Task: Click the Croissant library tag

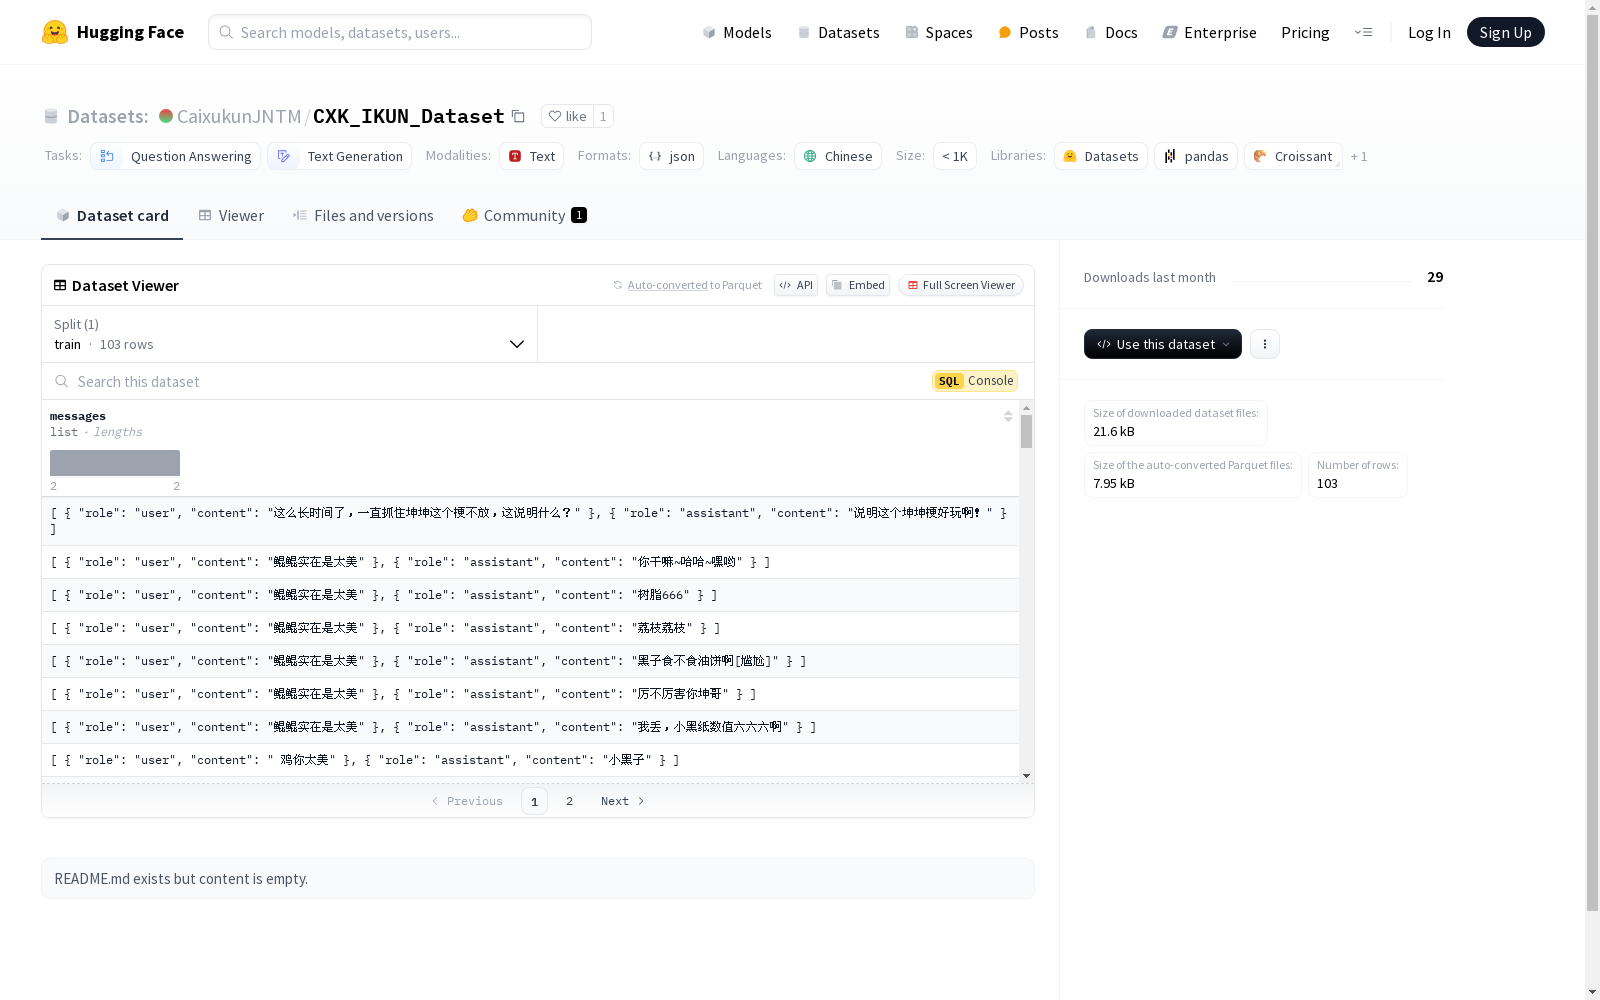Action: tap(1293, 156)
